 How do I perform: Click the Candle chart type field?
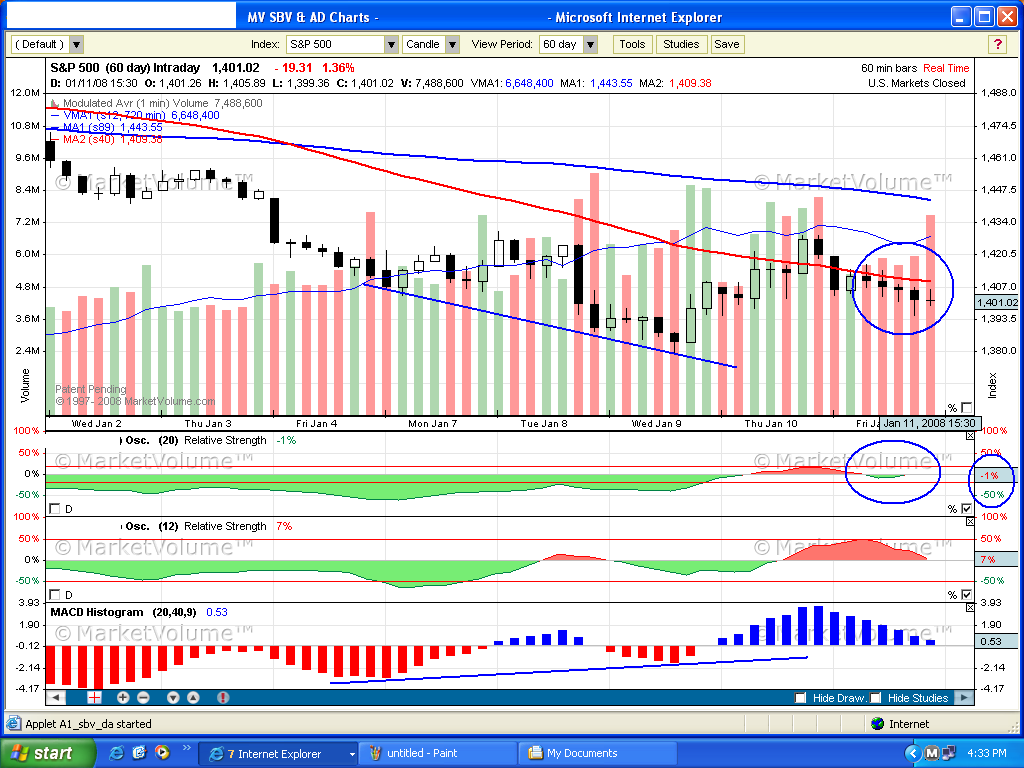click(424, 44)
